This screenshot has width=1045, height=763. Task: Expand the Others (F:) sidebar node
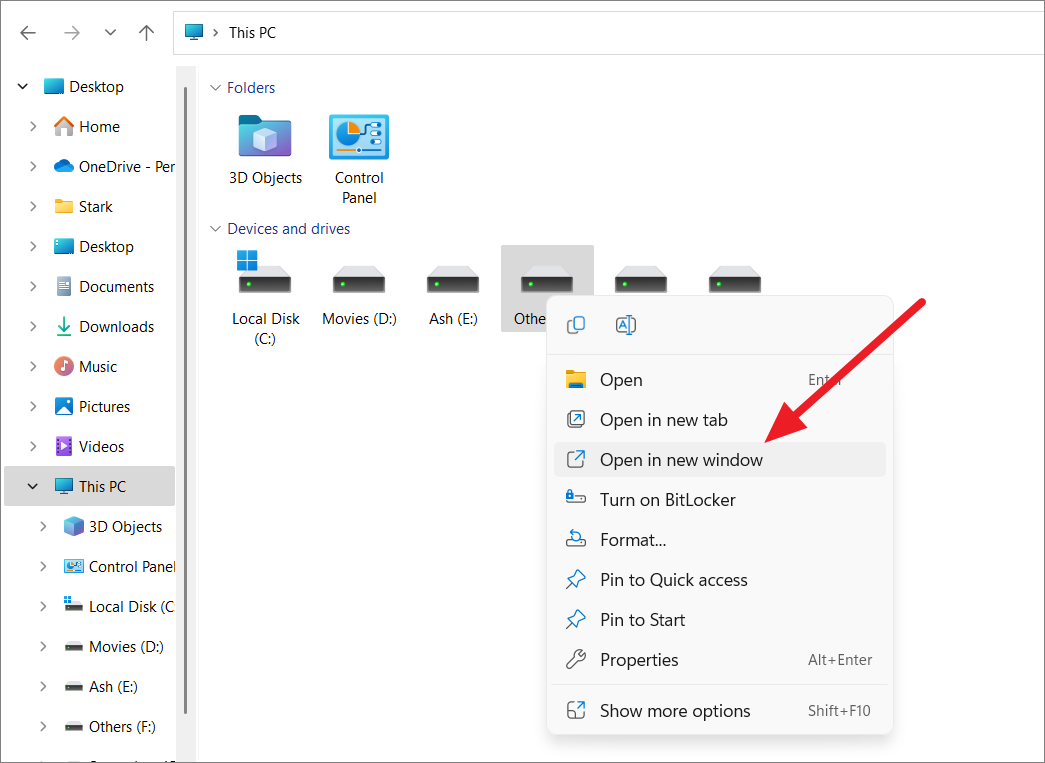pyautogui.click(x=43, y=726)
